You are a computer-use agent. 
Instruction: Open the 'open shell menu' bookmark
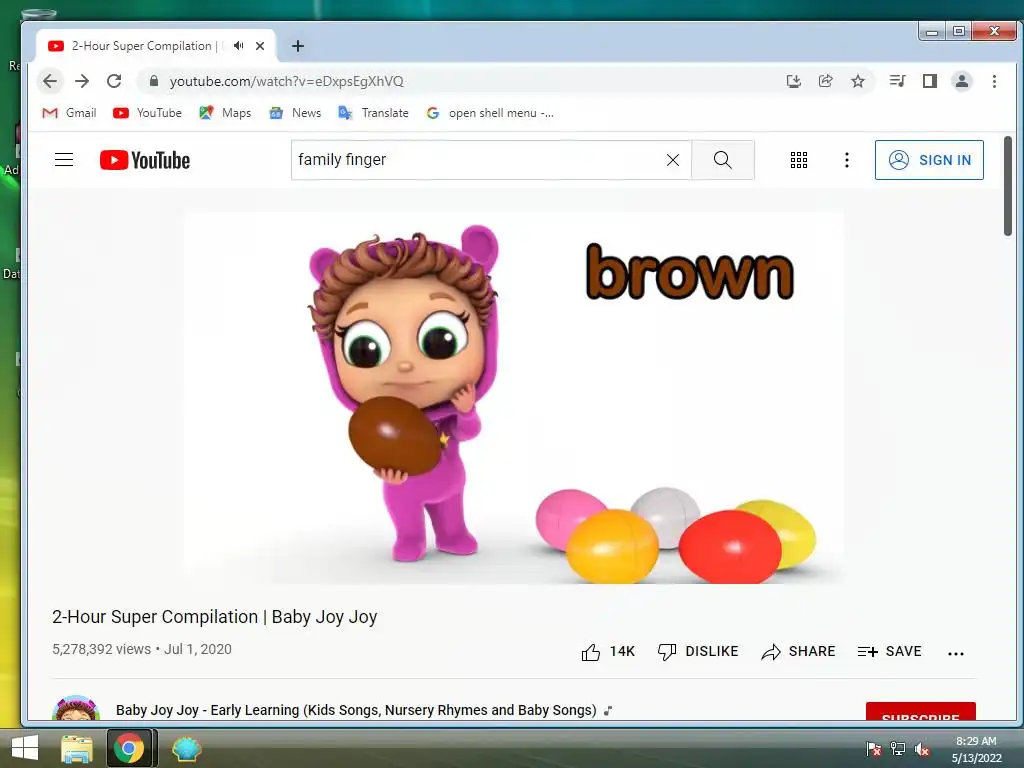pos(490,113)
